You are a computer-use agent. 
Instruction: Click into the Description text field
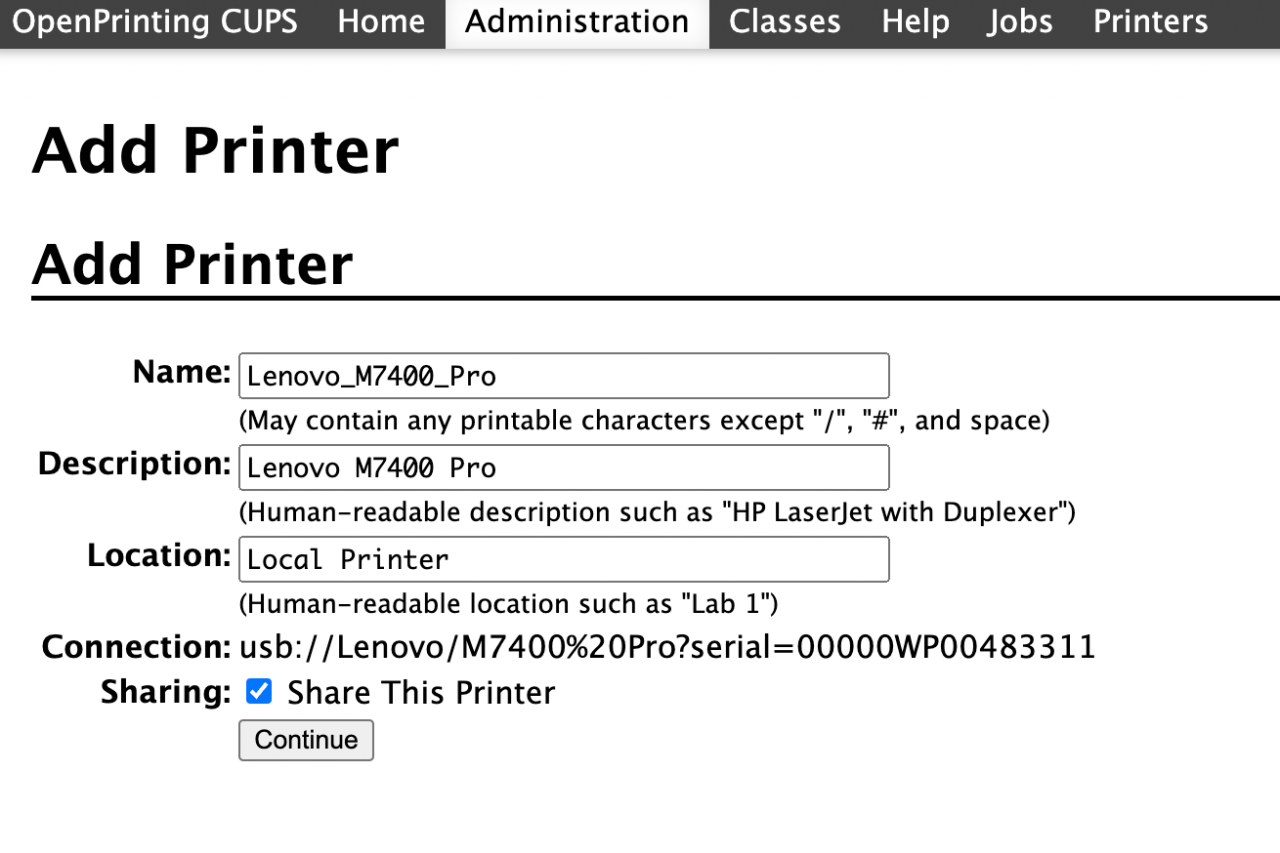[564, 468]
